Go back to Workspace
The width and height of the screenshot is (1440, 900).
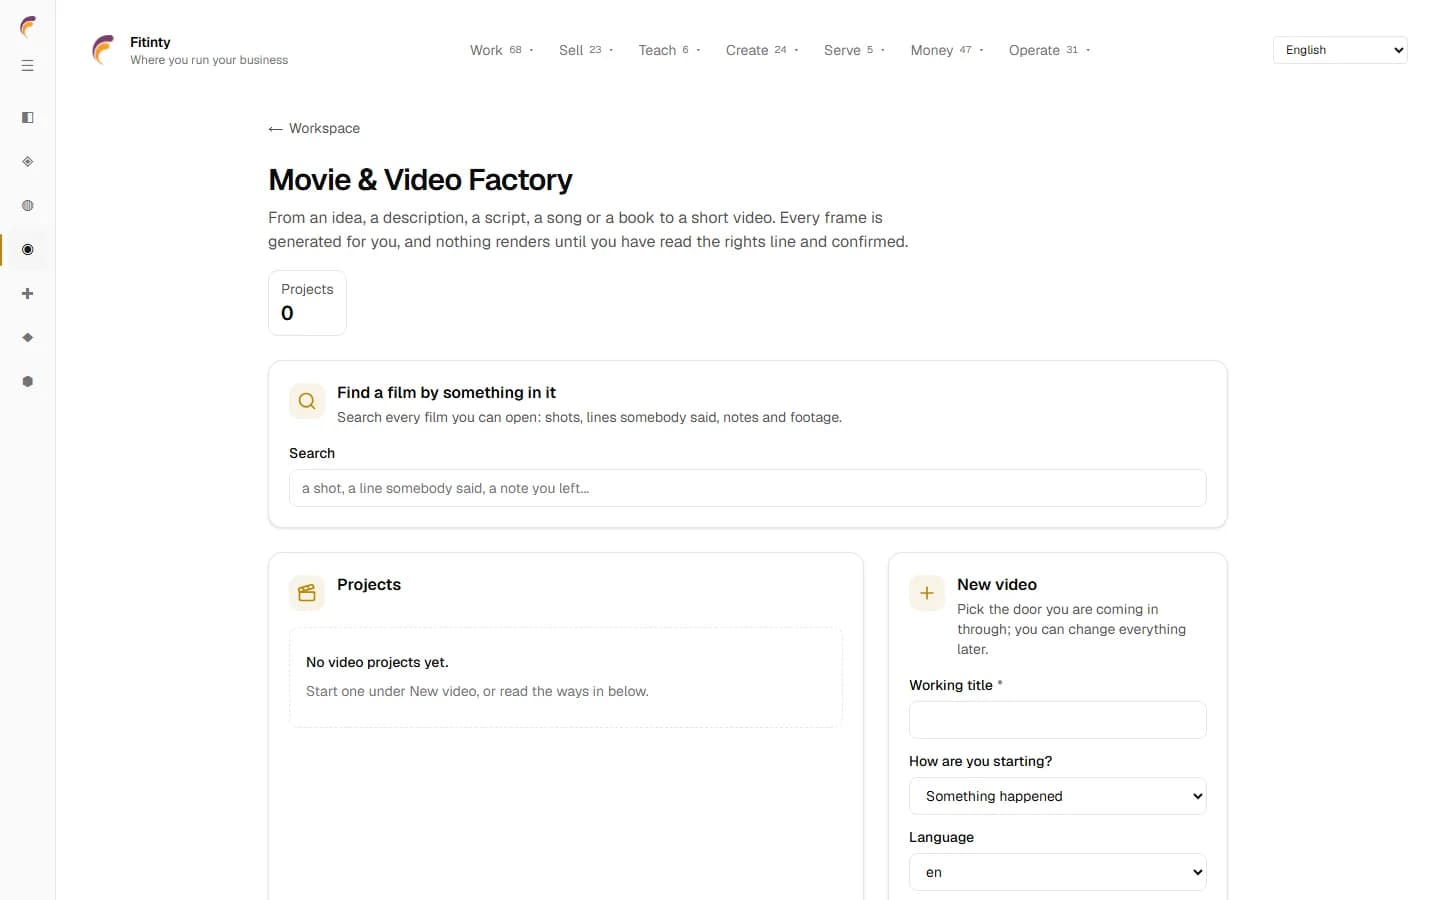tap(314, 128)
